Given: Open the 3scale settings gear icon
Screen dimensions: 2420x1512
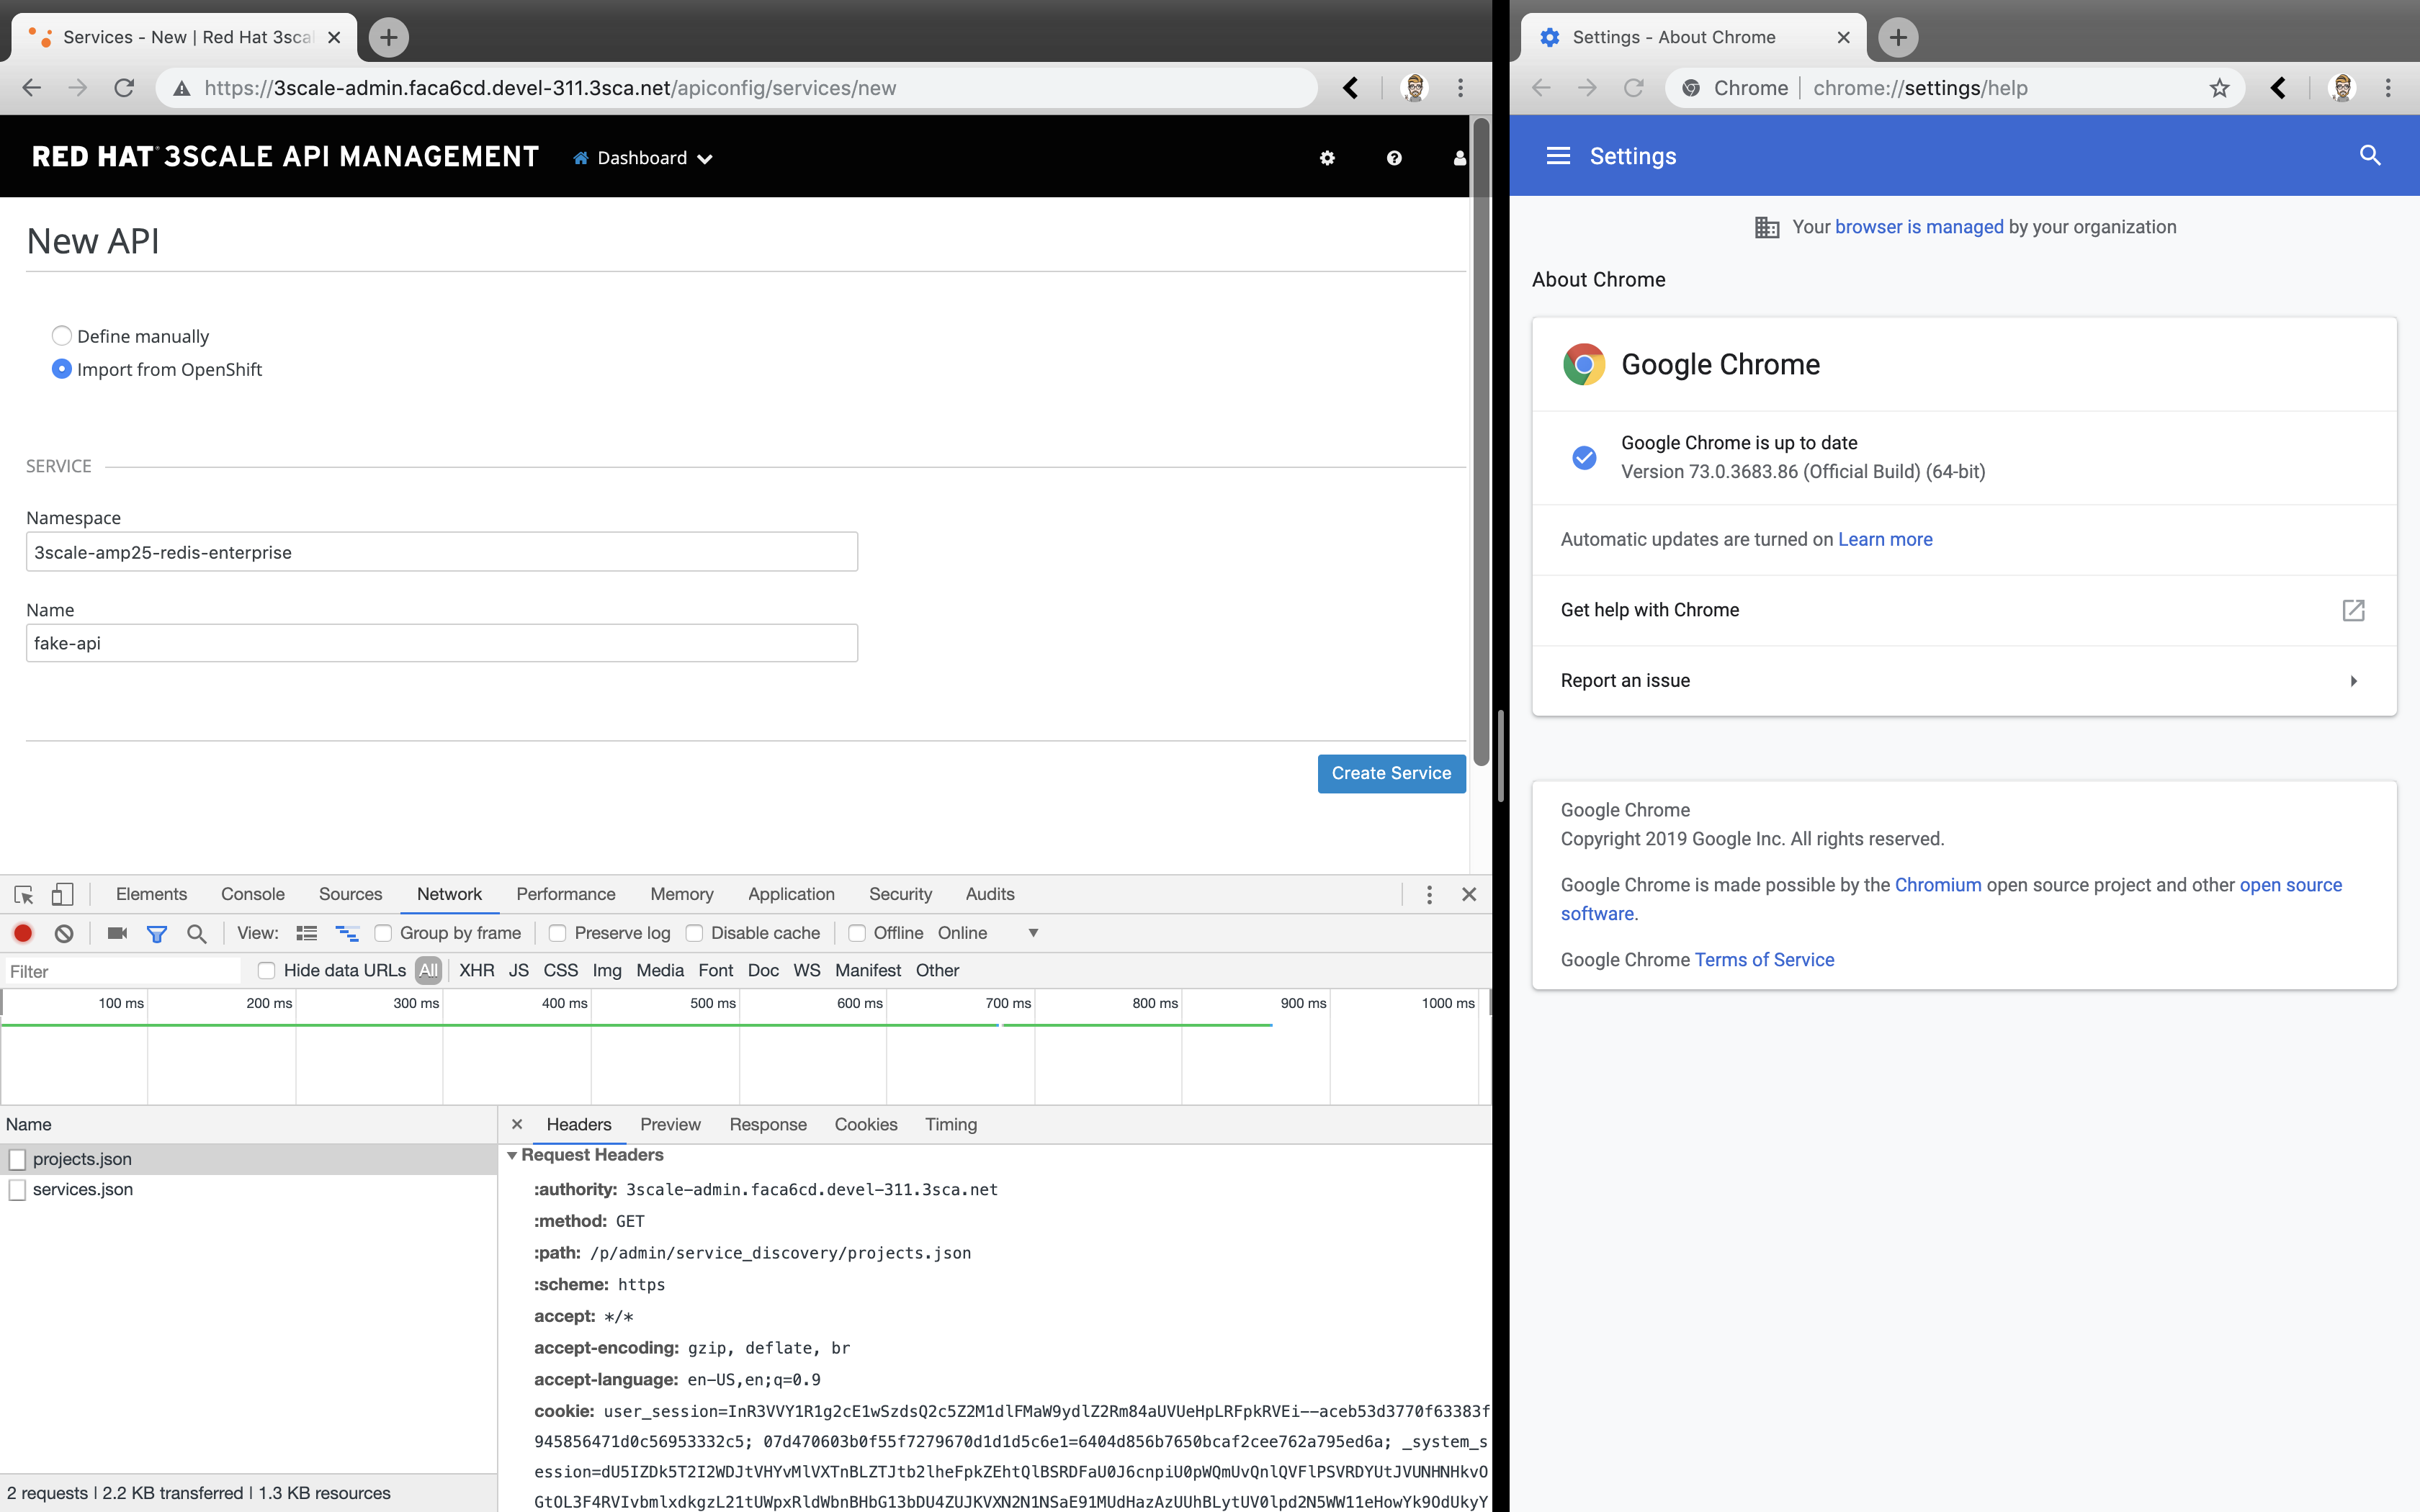Looking at the screenshot, I should [1327, 158].
